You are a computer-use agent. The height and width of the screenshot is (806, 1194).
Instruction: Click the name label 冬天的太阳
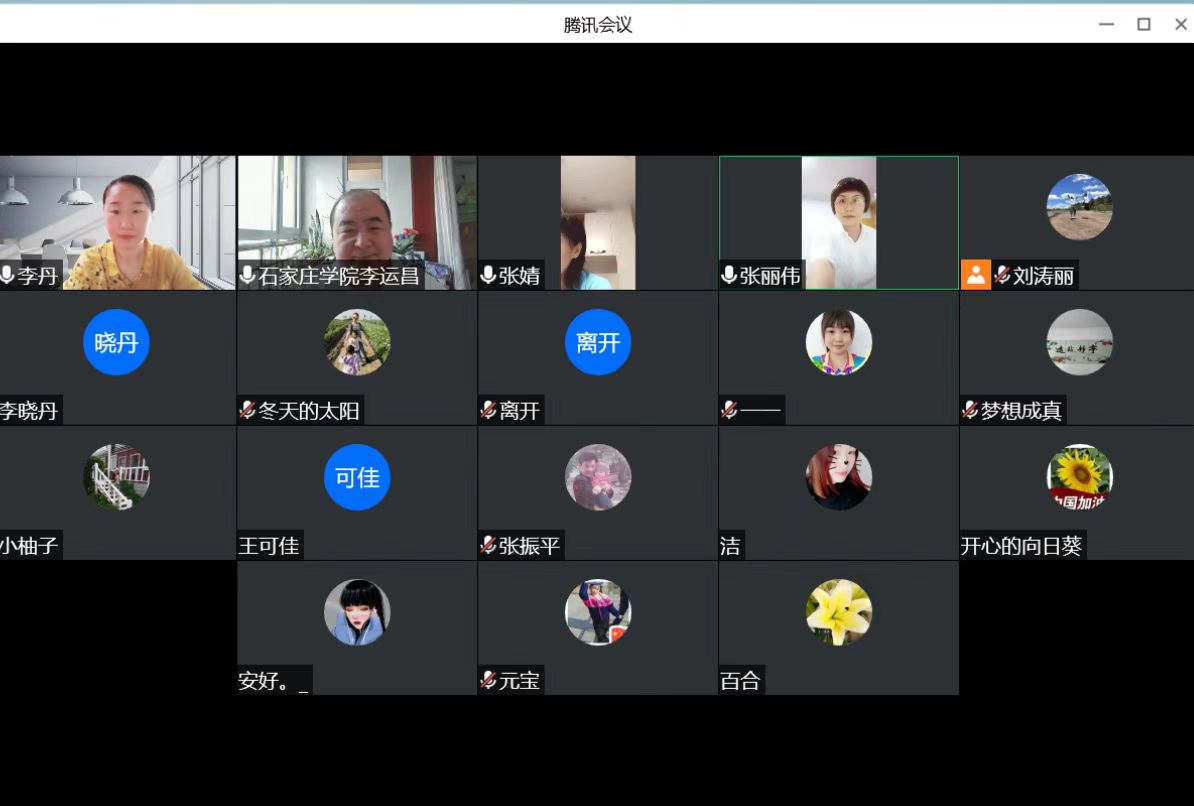[x=308, y=411]
